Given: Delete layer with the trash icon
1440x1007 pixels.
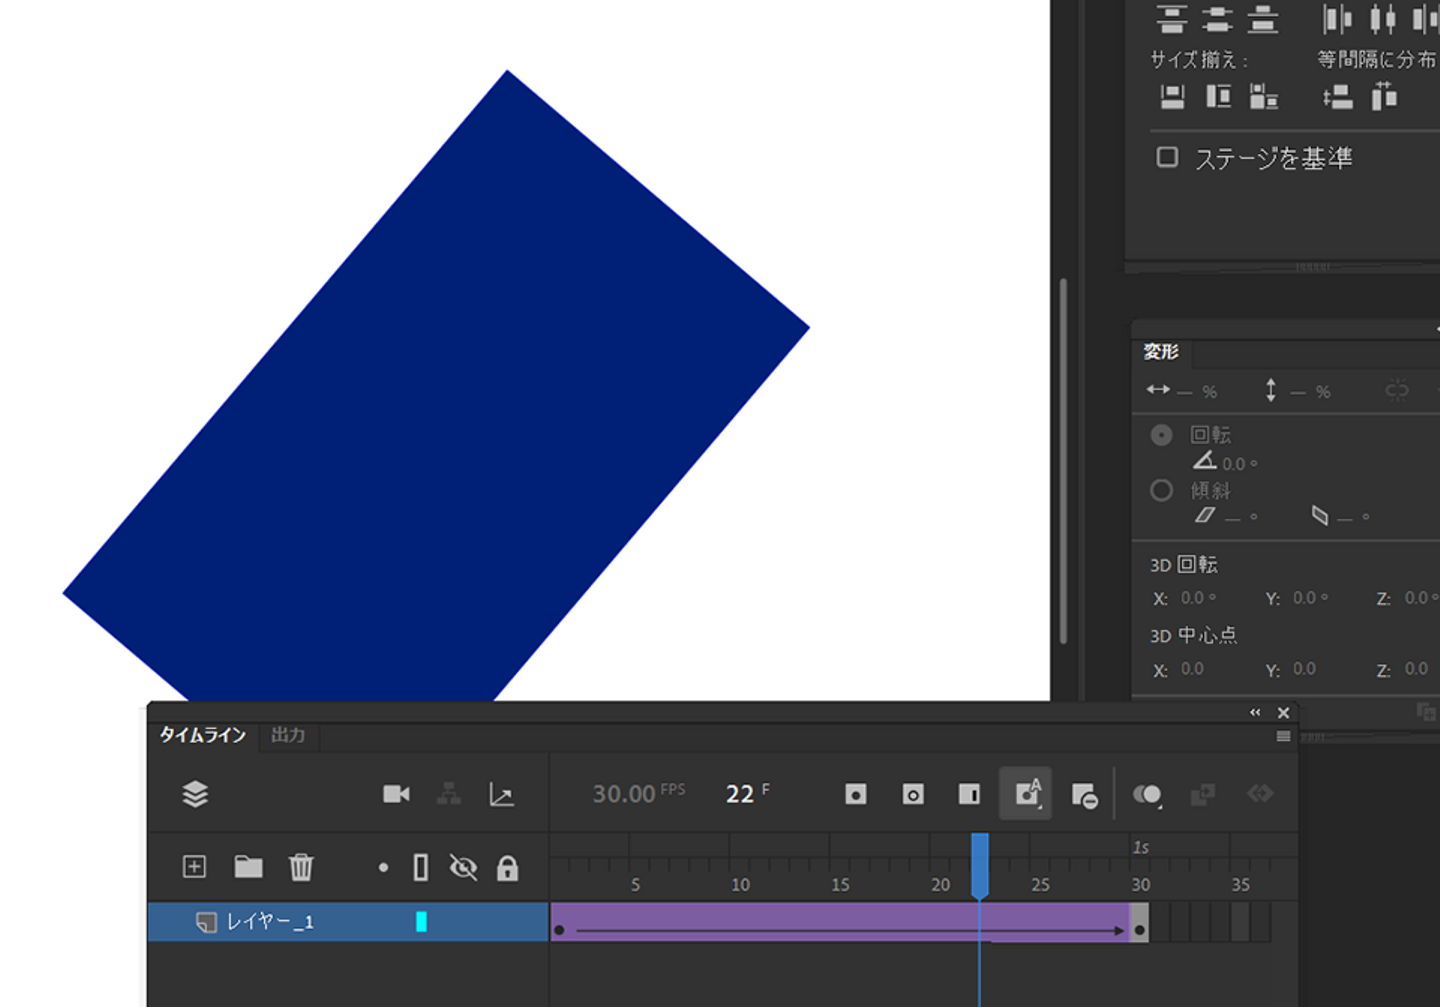Looking at the screenshot, I should point(301,867).
